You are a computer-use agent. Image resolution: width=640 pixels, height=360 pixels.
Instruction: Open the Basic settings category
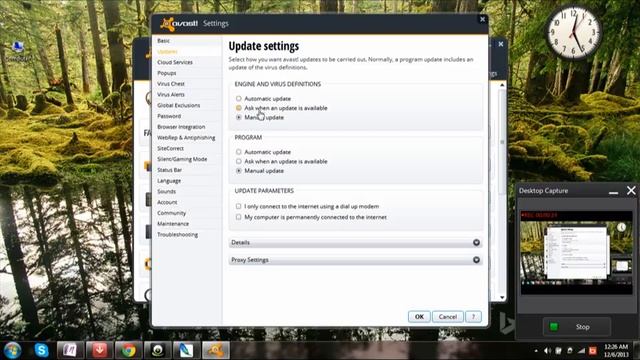pos(164,41)
